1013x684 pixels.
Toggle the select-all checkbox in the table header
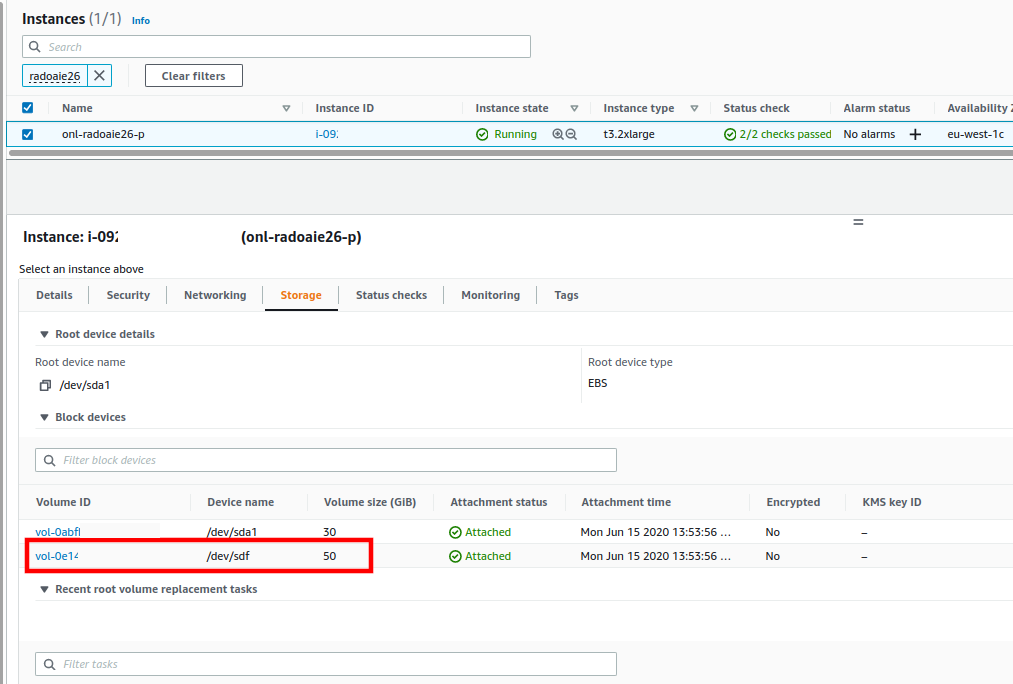pos(27,107)
